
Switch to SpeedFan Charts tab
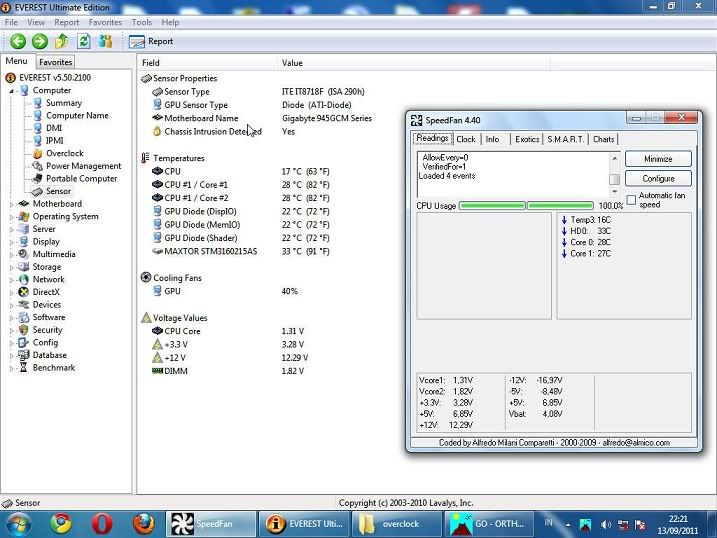[x=604, y=139]
